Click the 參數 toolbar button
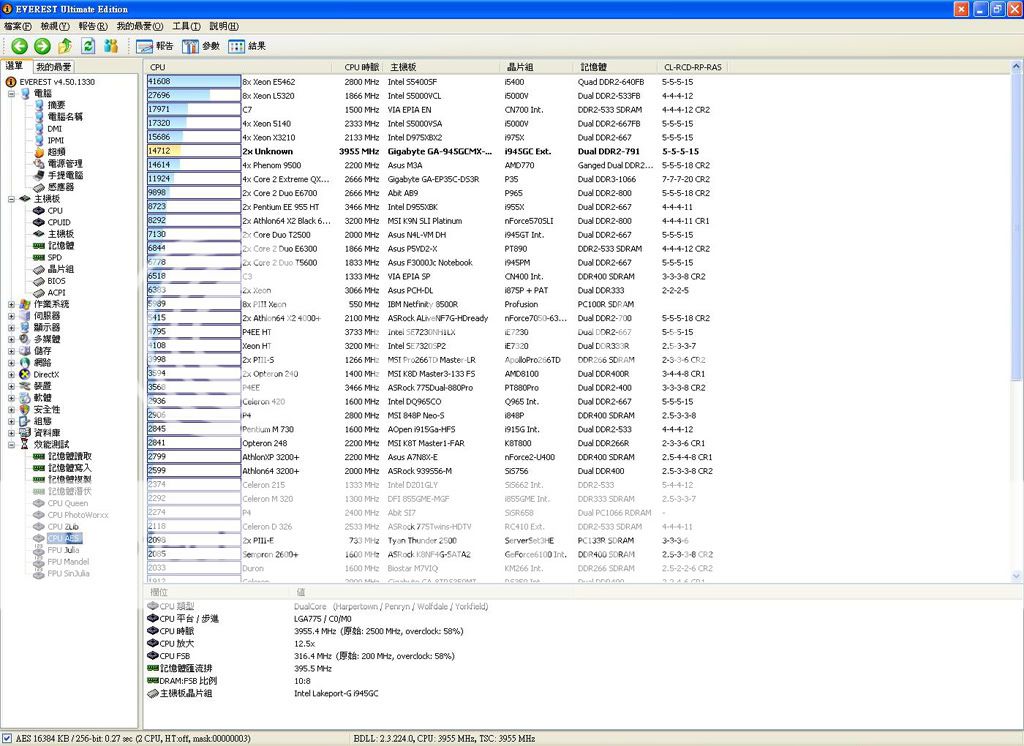This screenshot has width=1024, height=746. [x=201, y=46]
